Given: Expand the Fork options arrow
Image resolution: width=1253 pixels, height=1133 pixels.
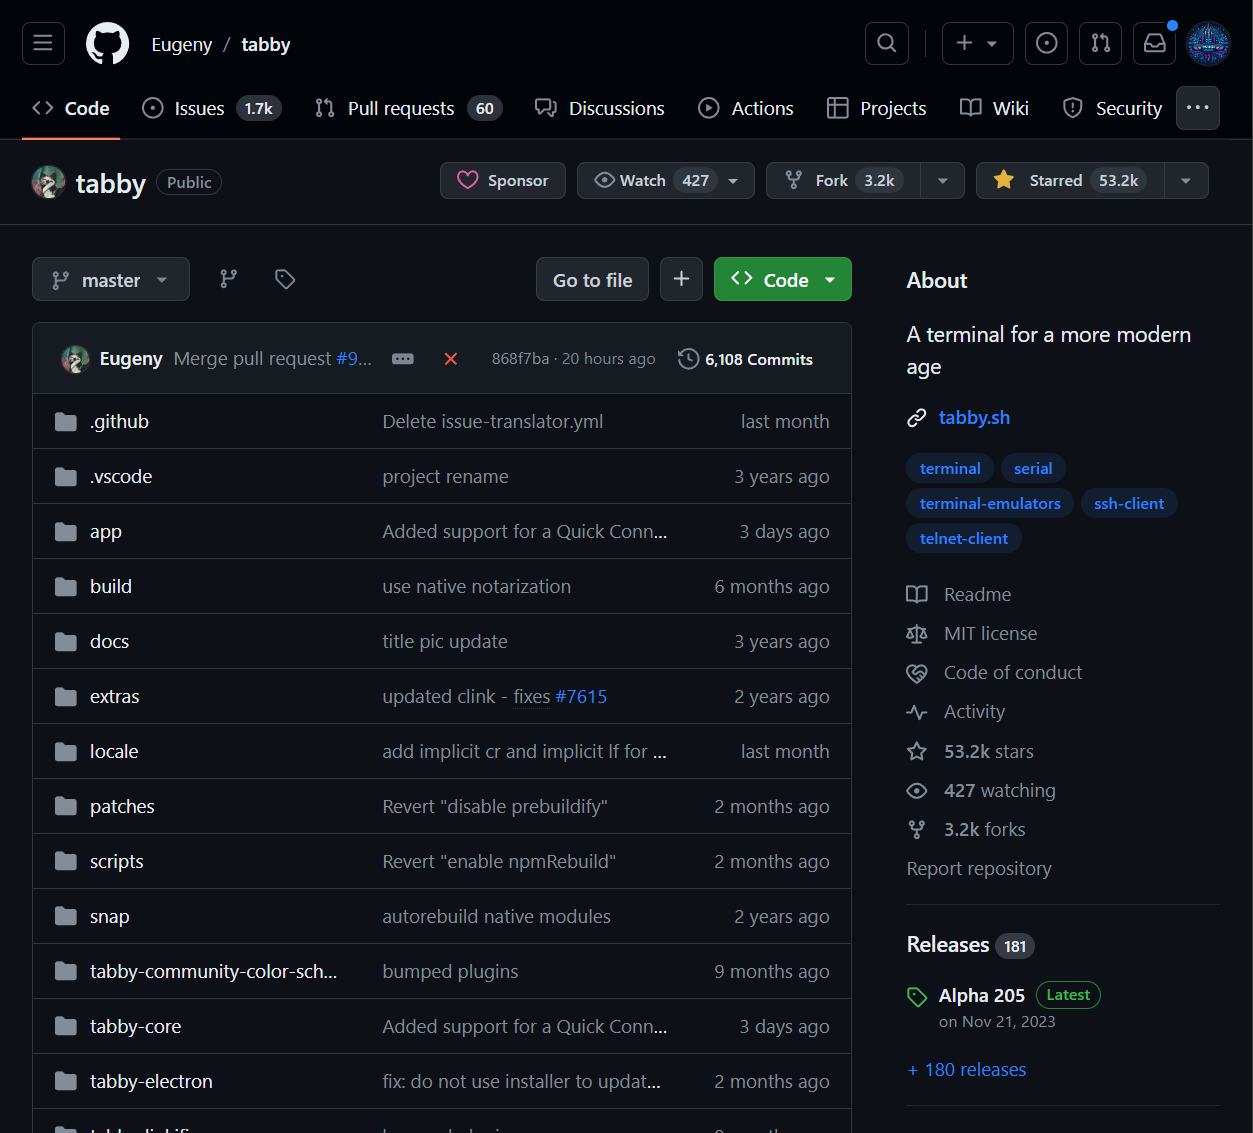Looking at the screenshot, I should tap(942, 181).
